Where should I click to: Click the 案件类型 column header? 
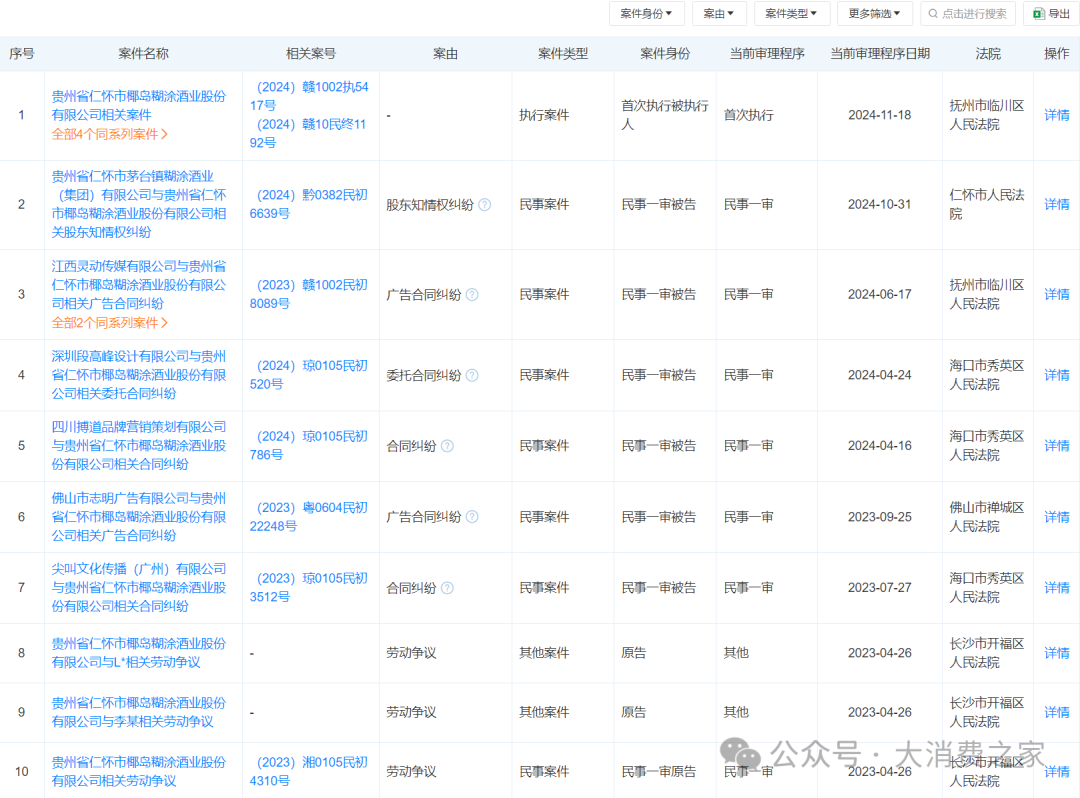tap(563, 54)
